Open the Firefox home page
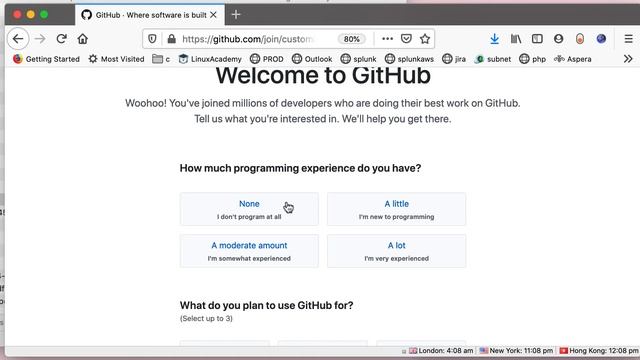 tap(83, 39)
